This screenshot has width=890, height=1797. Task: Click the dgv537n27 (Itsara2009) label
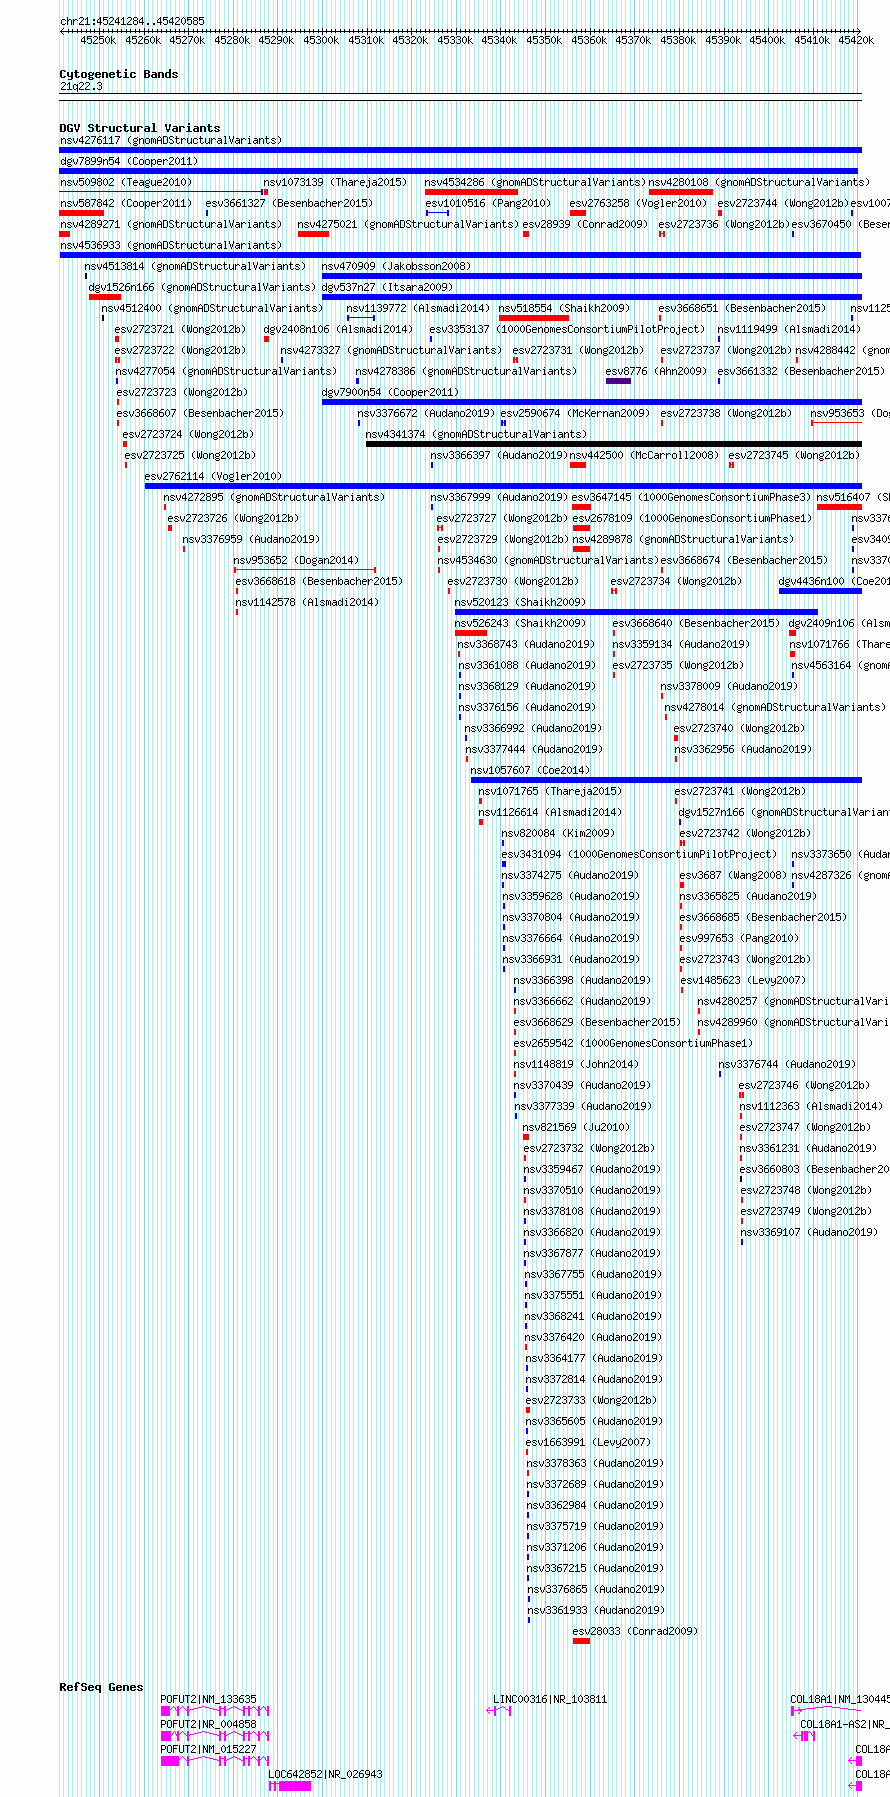[x=387, y=287]
